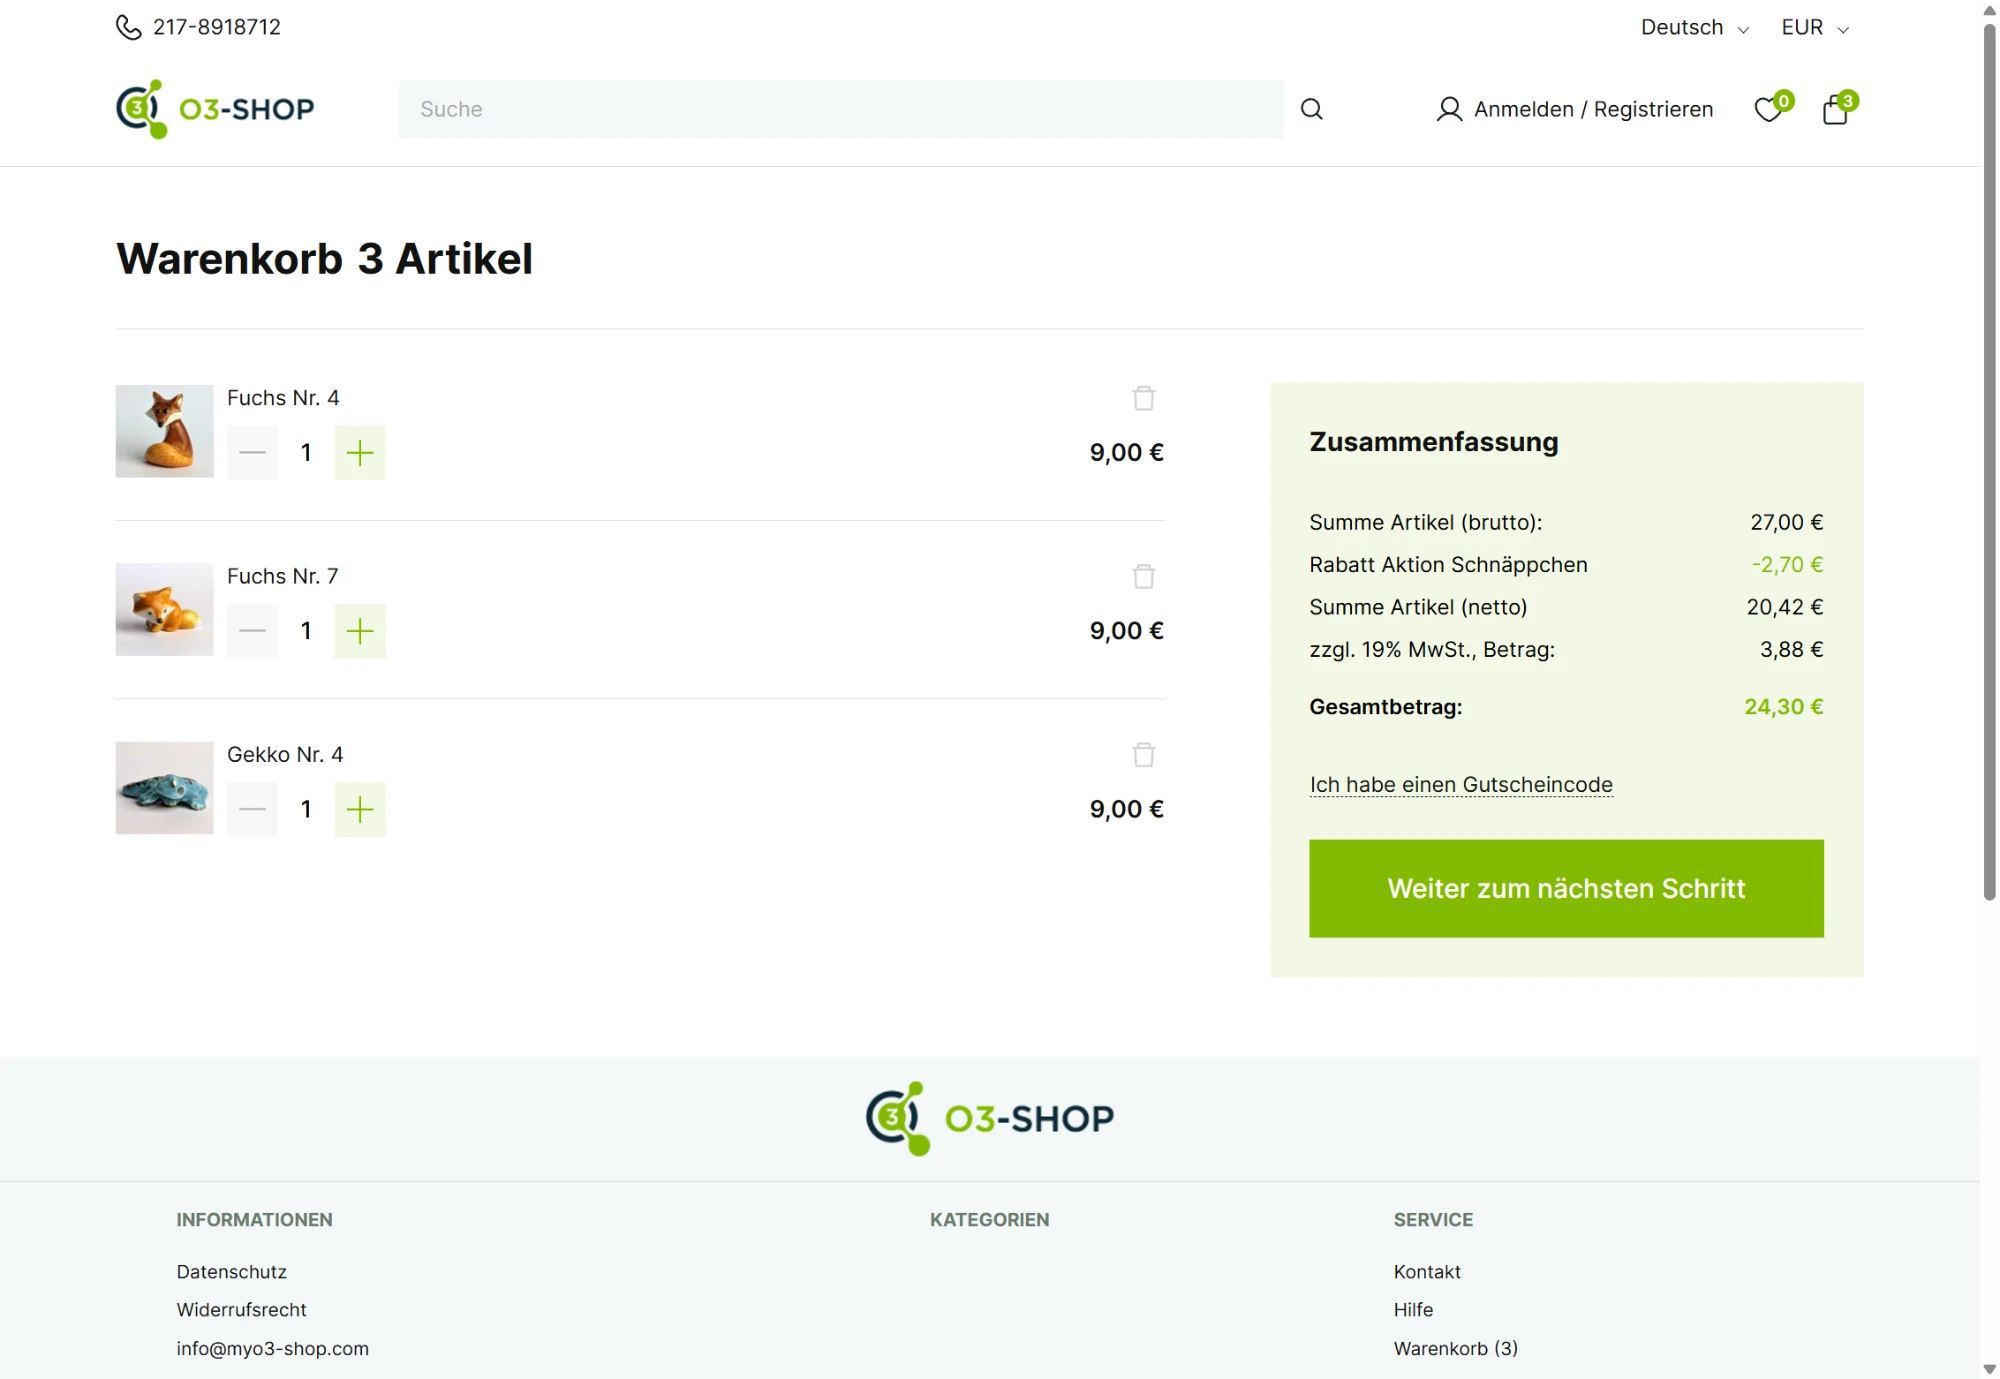Open Kontakt link in Service
Image resolution: width=2000 pixels, height=1379 pixels.
pos(1427,1271)
